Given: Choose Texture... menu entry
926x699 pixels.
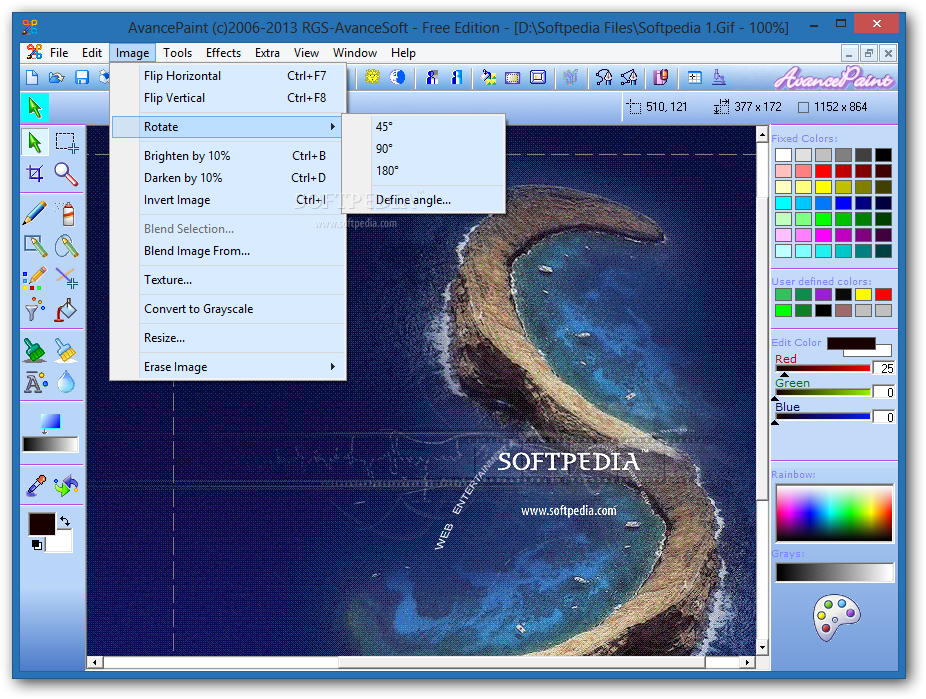Looking at the screenshot, I should [228, 280].
